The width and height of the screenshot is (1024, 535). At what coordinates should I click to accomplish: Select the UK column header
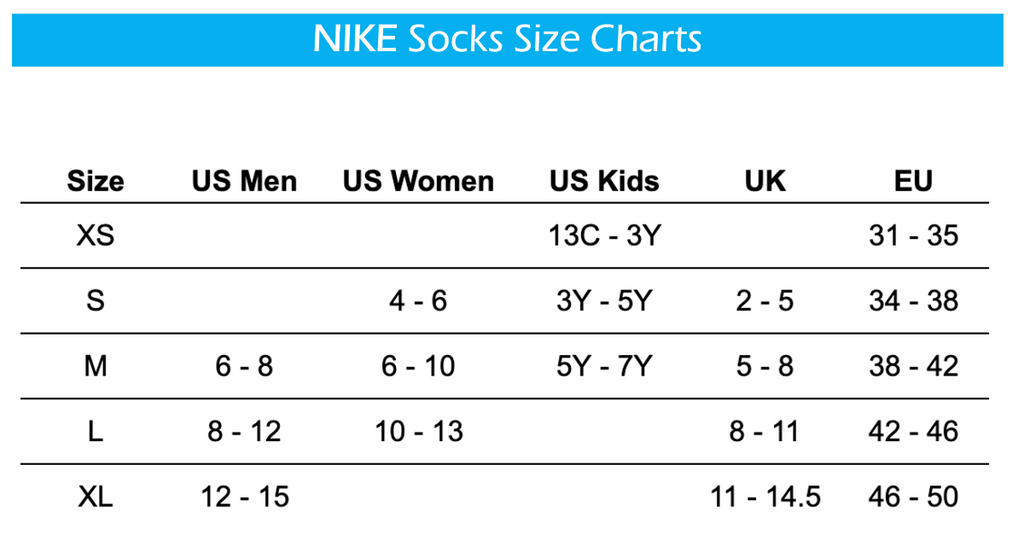pyautogui.click(x=765, y=181)
